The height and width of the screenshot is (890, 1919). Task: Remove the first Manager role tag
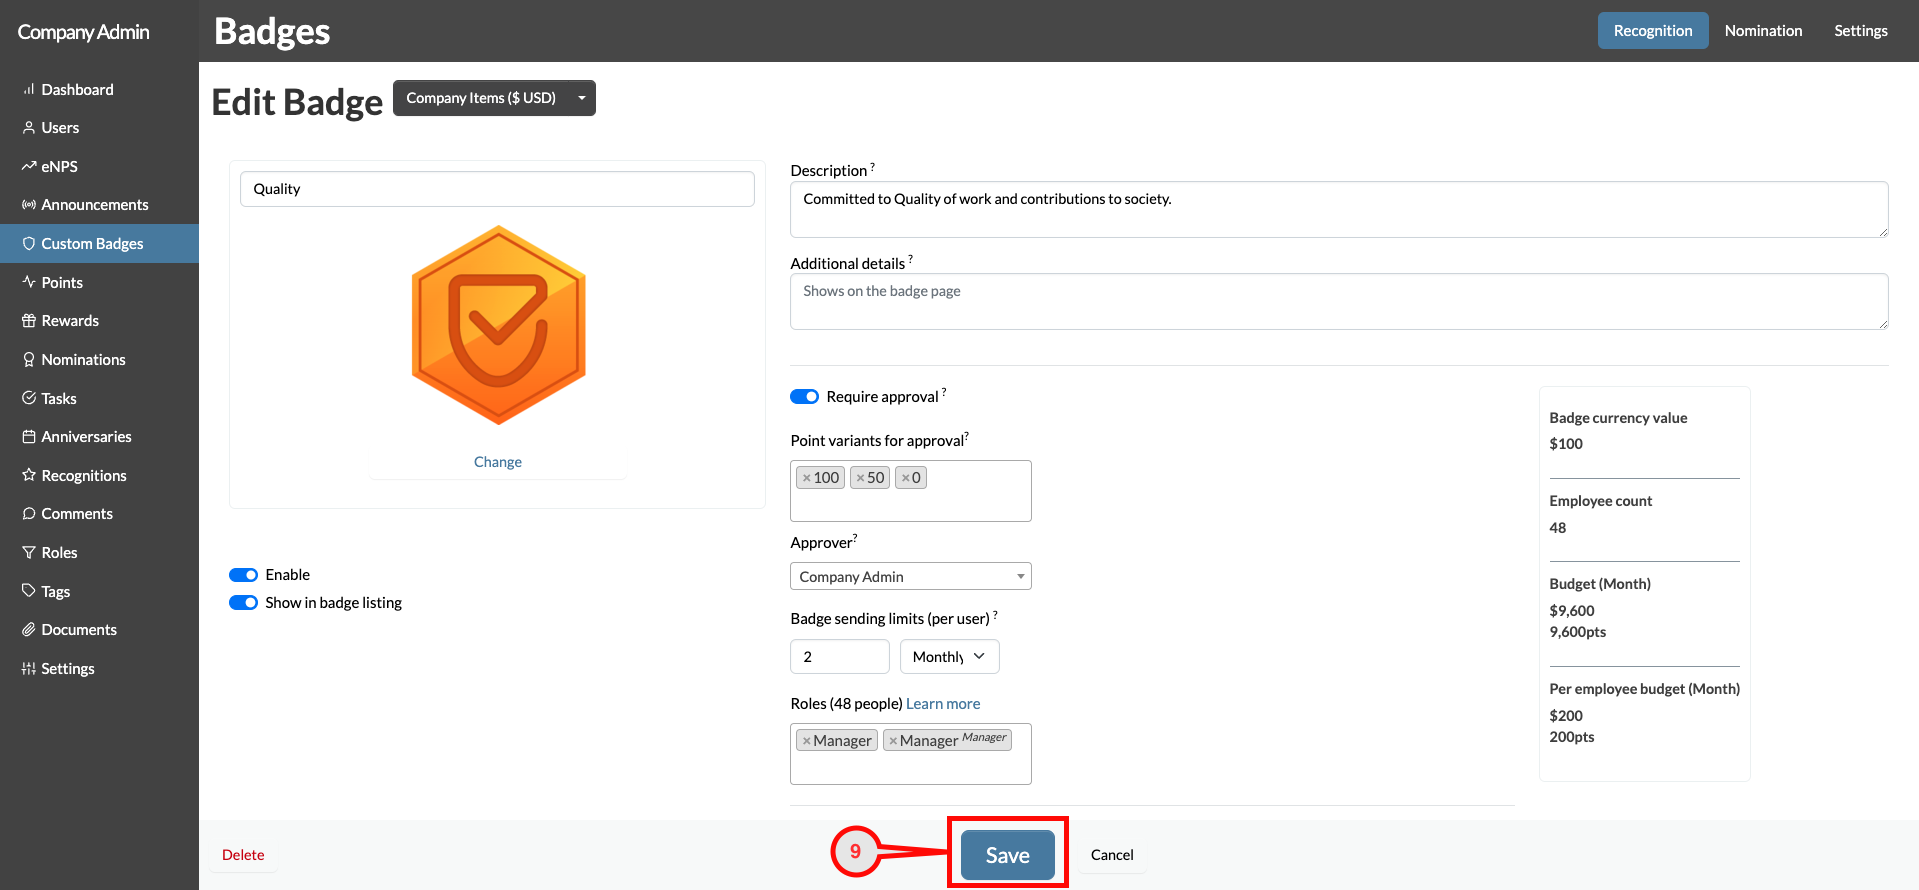[806, 741]
